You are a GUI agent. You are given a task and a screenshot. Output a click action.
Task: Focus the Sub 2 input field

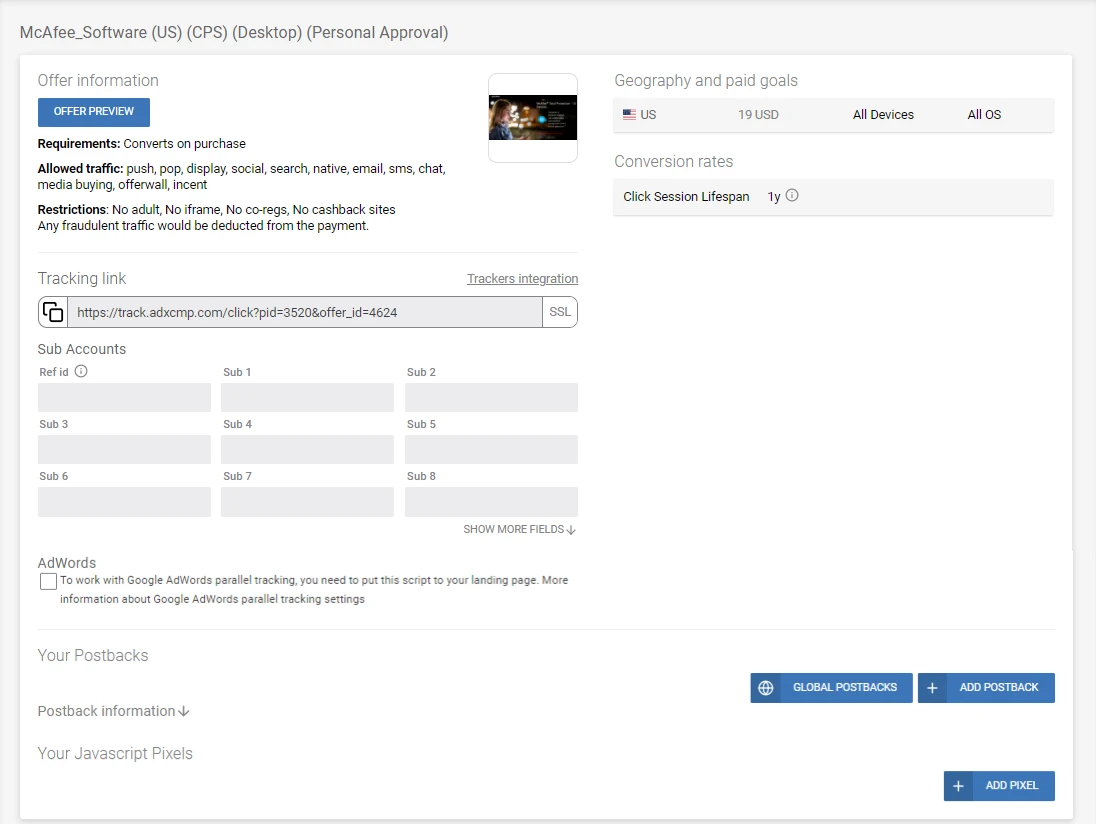point(491,397)
